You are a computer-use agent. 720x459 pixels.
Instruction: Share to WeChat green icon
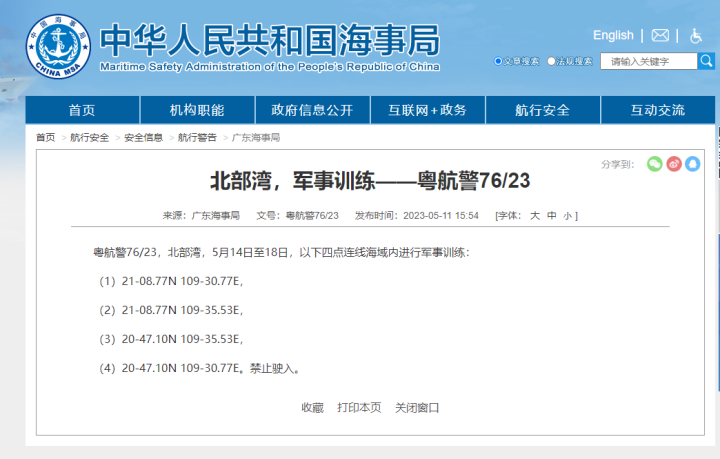click(654, 164)
